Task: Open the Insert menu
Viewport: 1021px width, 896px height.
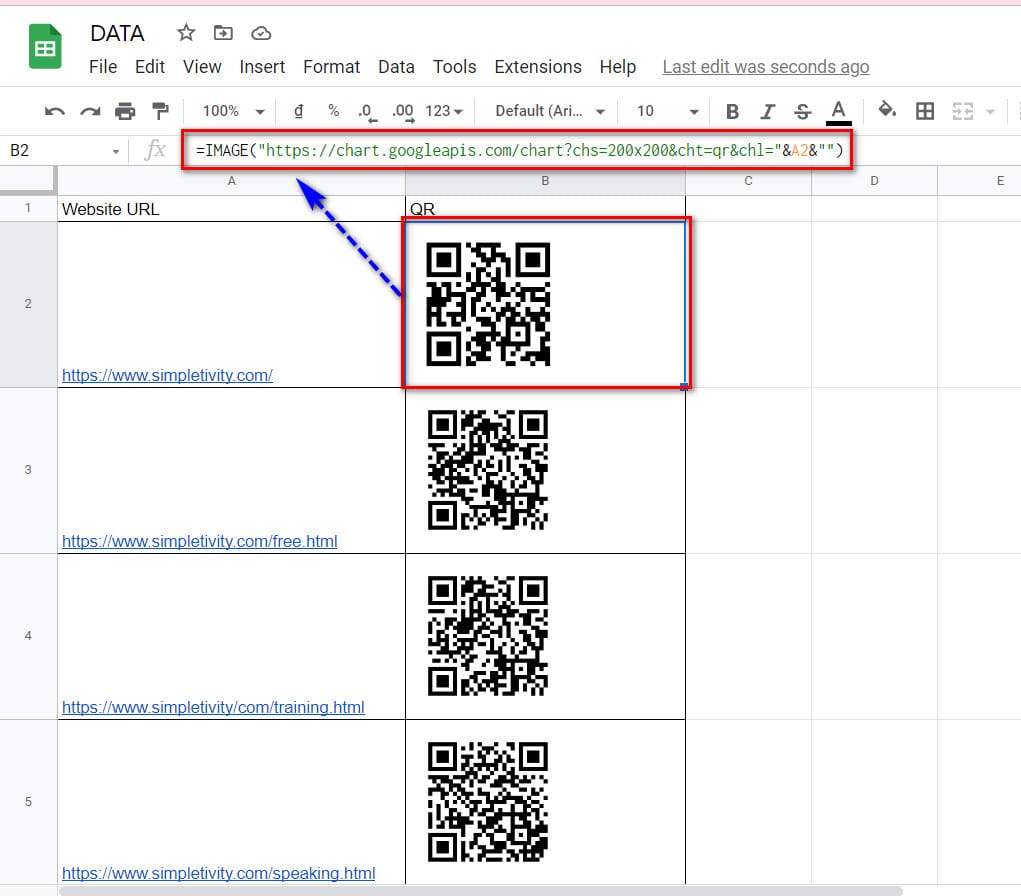Action: point(262,67)
